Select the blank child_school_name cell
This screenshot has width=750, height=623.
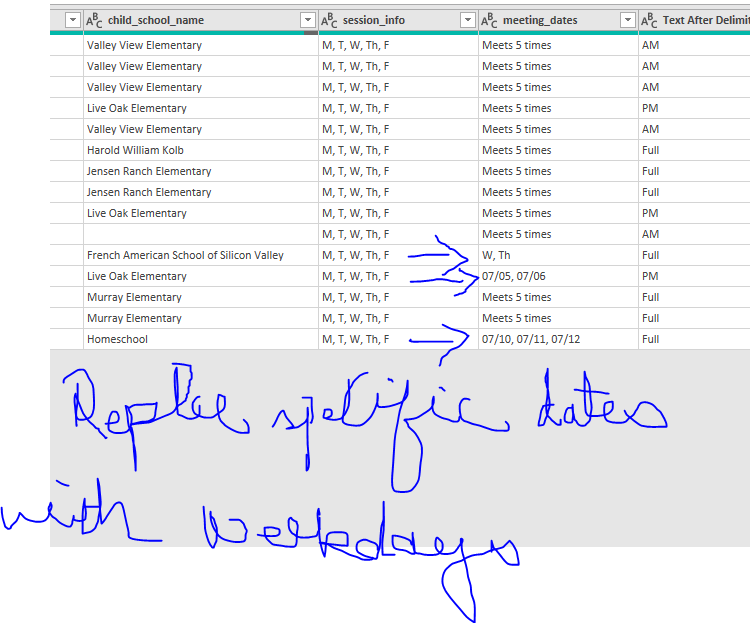pyautogui.click(x=201, y=234)
